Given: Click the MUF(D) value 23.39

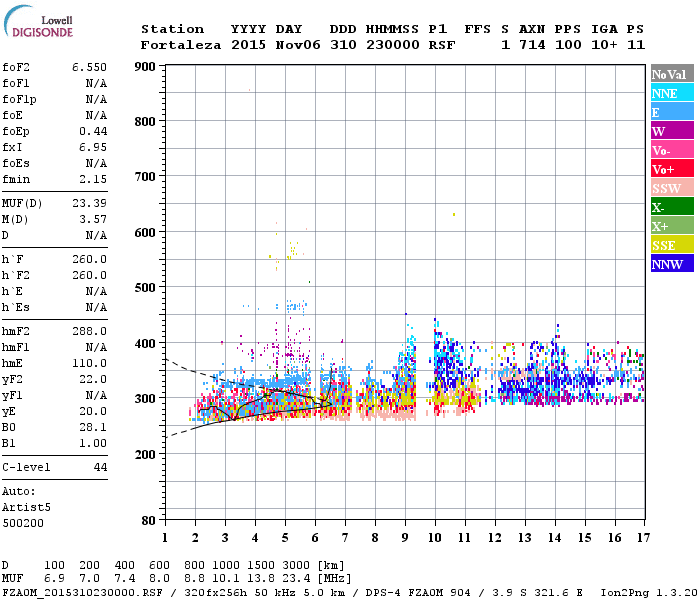Looking at the screenshot, I should click(x=89, y=204).
